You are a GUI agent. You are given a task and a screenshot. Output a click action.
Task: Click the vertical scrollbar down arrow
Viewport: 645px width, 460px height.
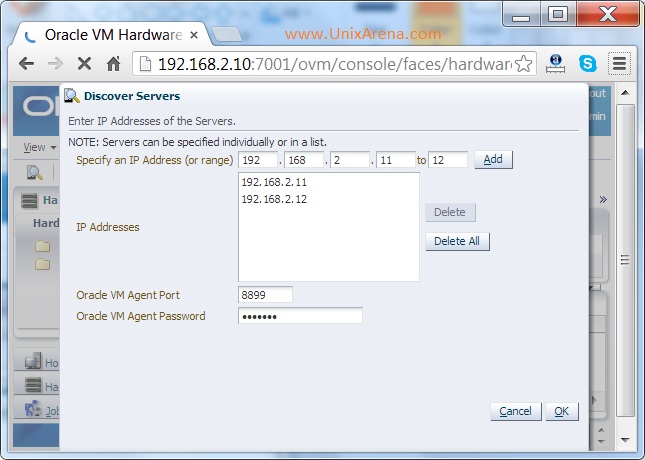pyautogui.click(x=625, y=440)
